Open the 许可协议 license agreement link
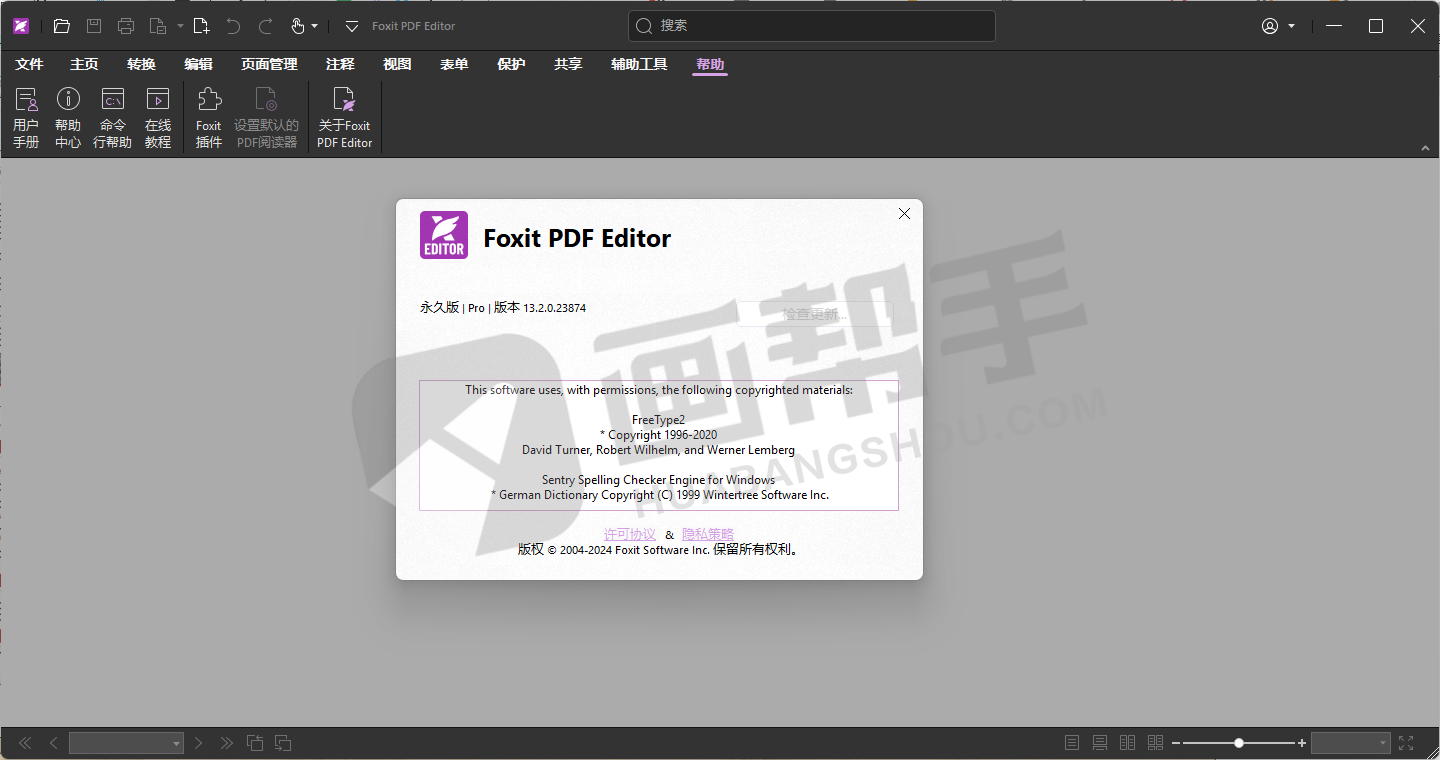This screenshot has height=760, width=1440. pyautogui.click(x=630, y=534)
